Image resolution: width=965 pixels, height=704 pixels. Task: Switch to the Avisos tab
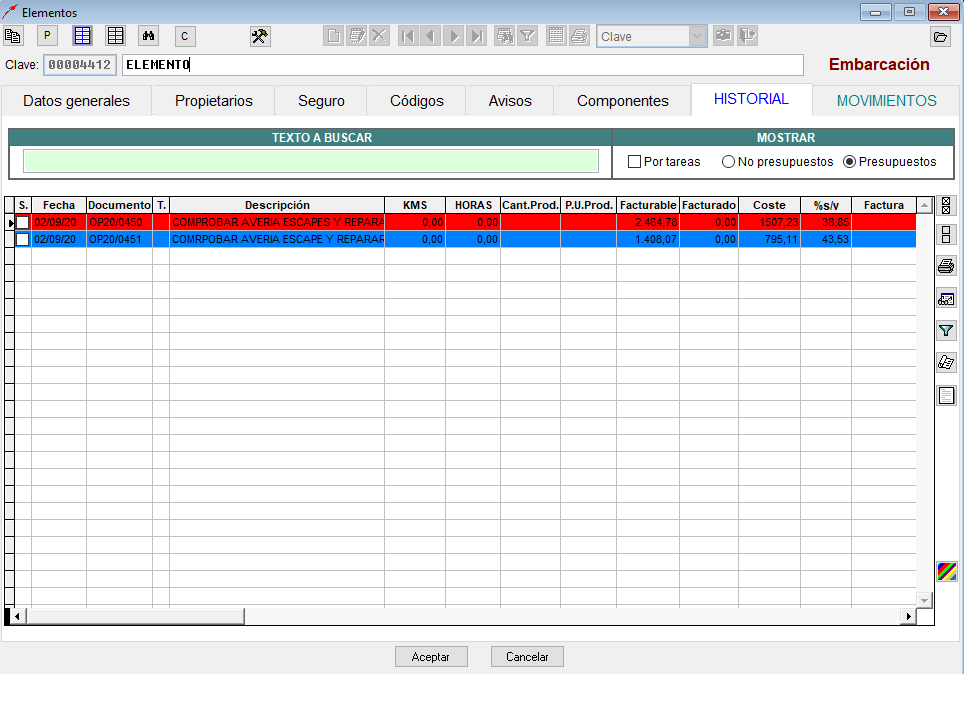510,101
